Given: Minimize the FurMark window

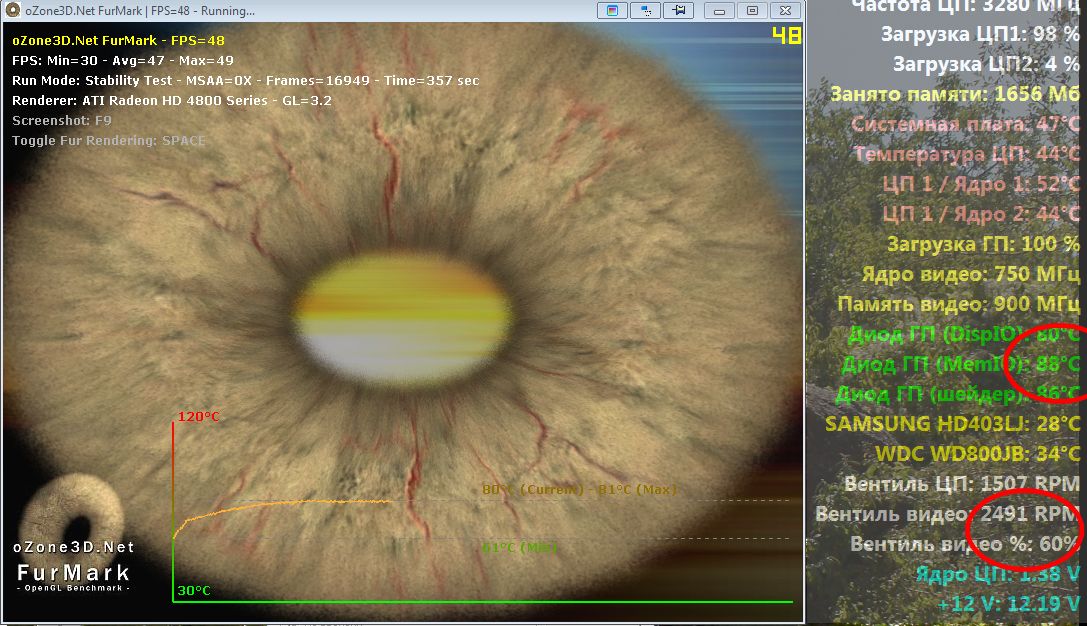Looking at the screenshot, I should pos(720,11).
